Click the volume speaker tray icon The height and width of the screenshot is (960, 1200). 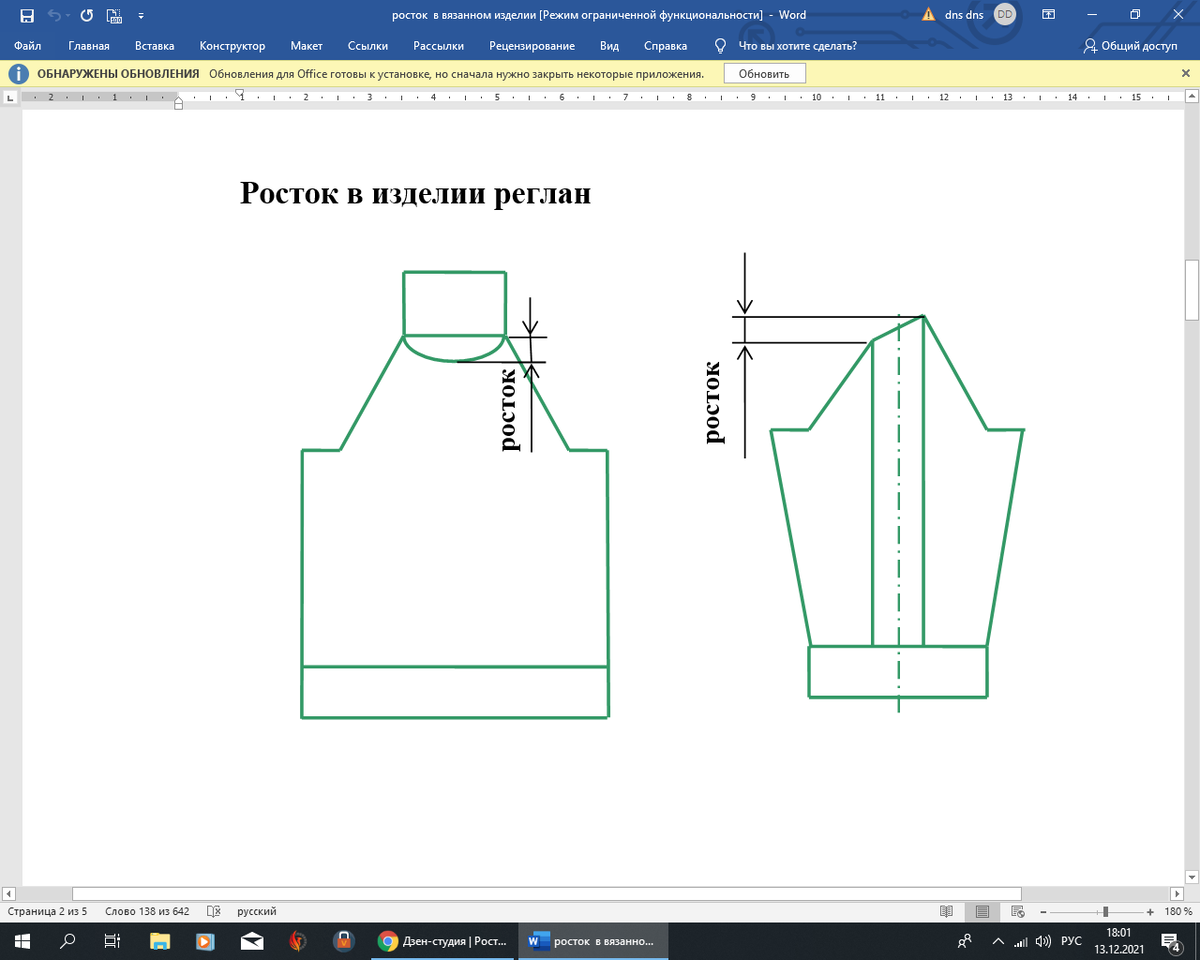(x=1044, y=941)
